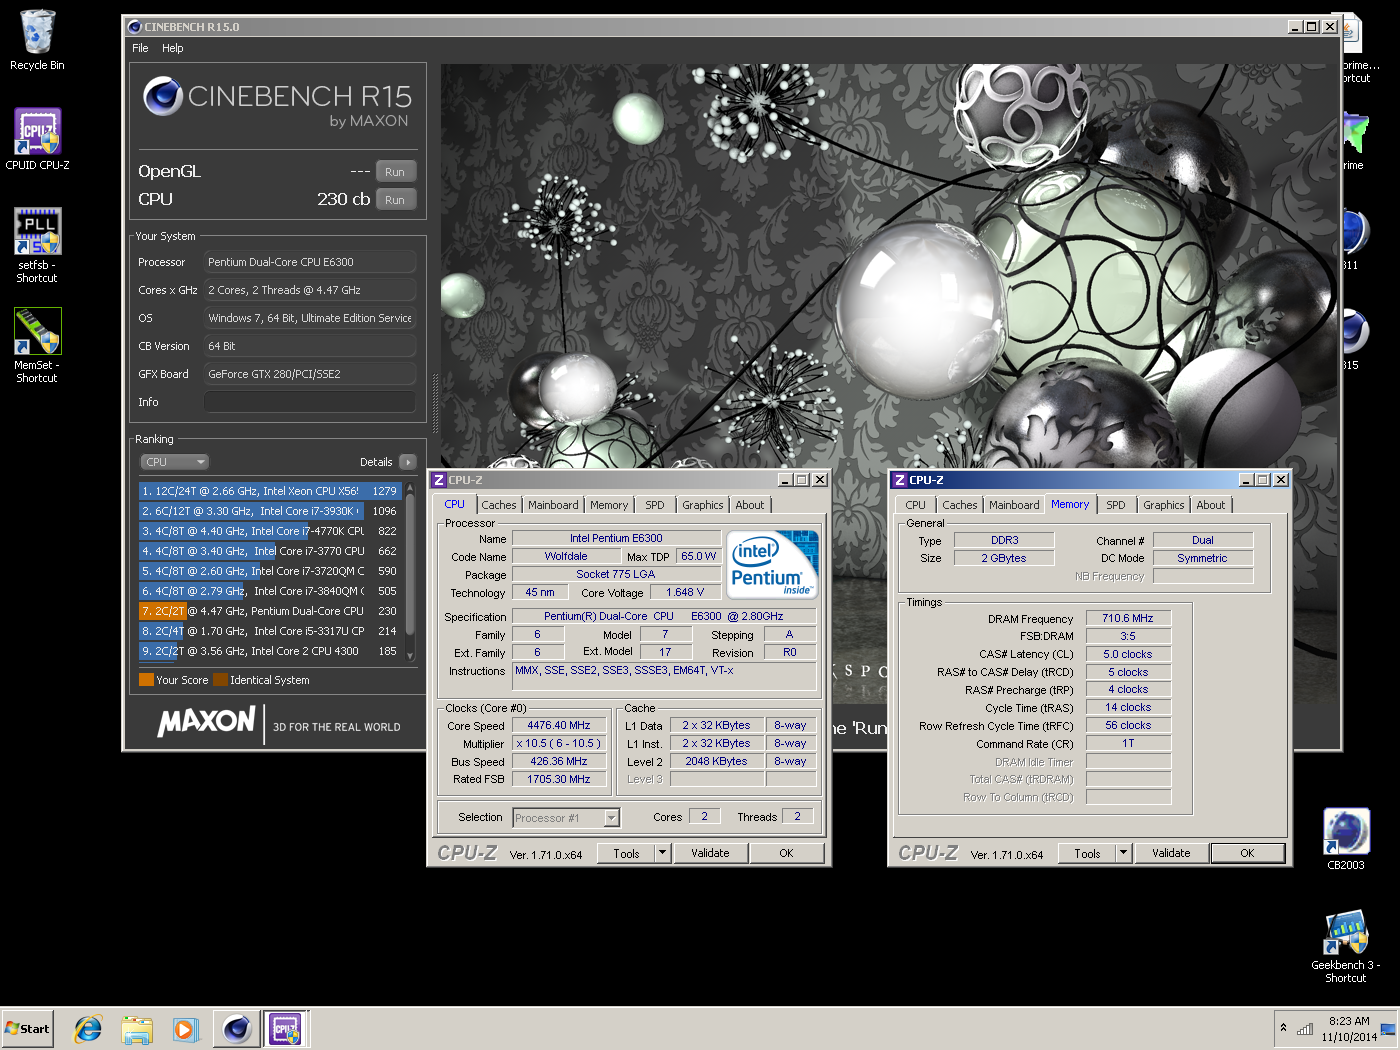Image resolution: width=1400 pixels, height=1050 pixels.
Task: Click the right CPU-Z window title icon
Action: (899, 480)
